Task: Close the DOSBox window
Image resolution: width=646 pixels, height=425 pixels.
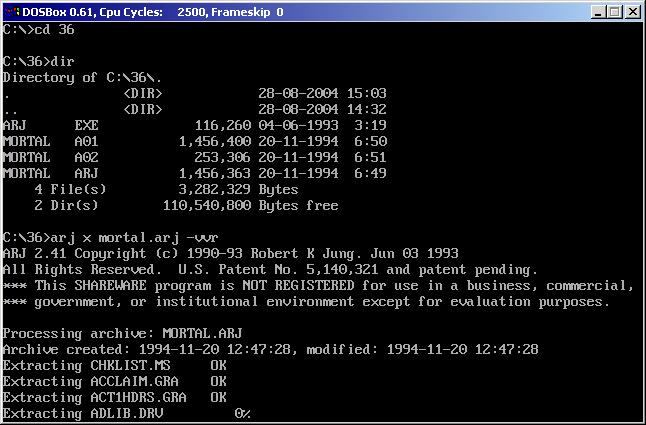Action: (x=632, y=12)
